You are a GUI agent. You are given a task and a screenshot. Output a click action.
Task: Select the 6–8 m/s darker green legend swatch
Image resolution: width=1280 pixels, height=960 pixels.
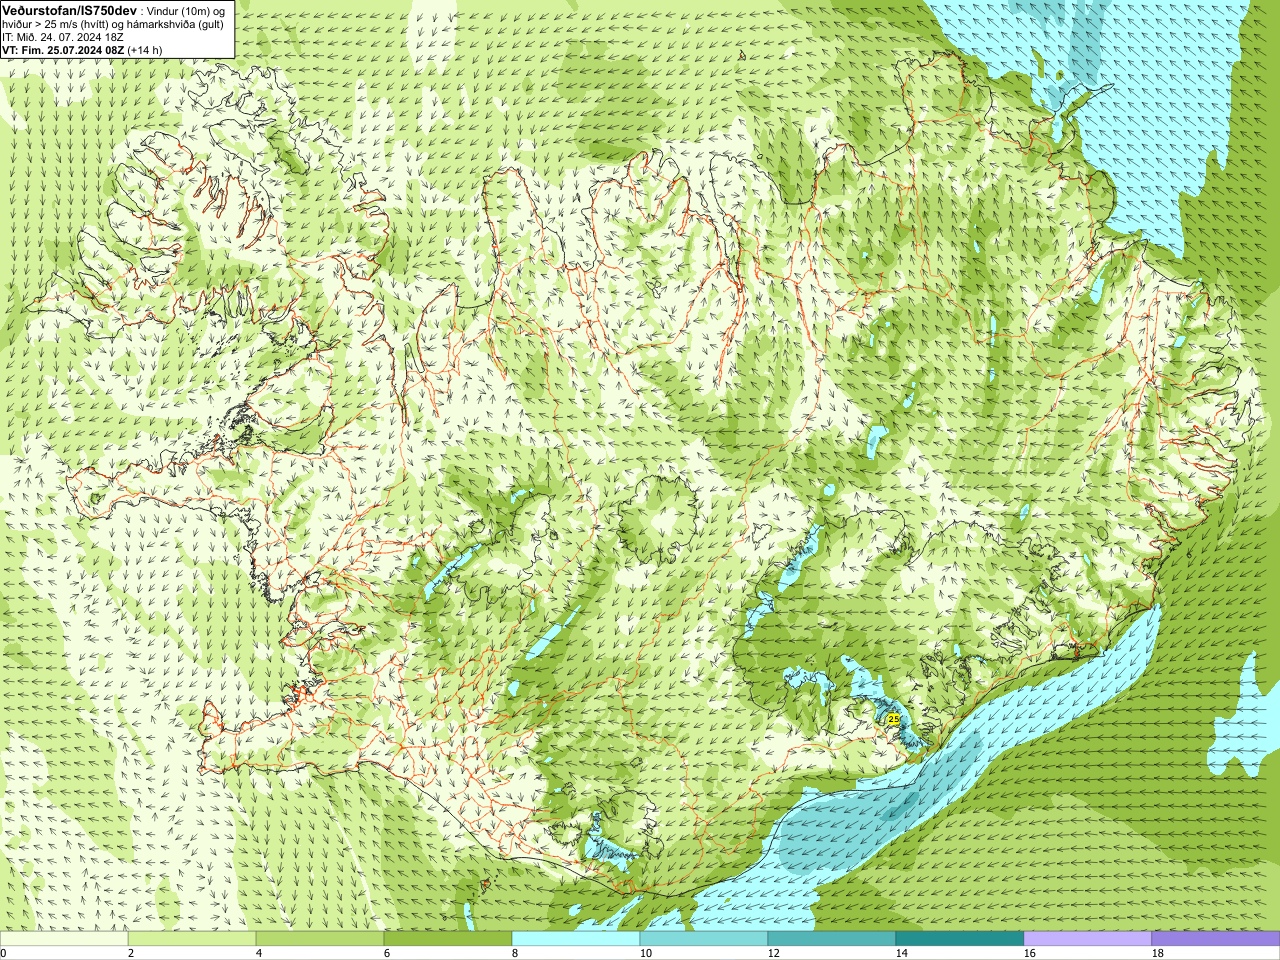tap(448, 939)
